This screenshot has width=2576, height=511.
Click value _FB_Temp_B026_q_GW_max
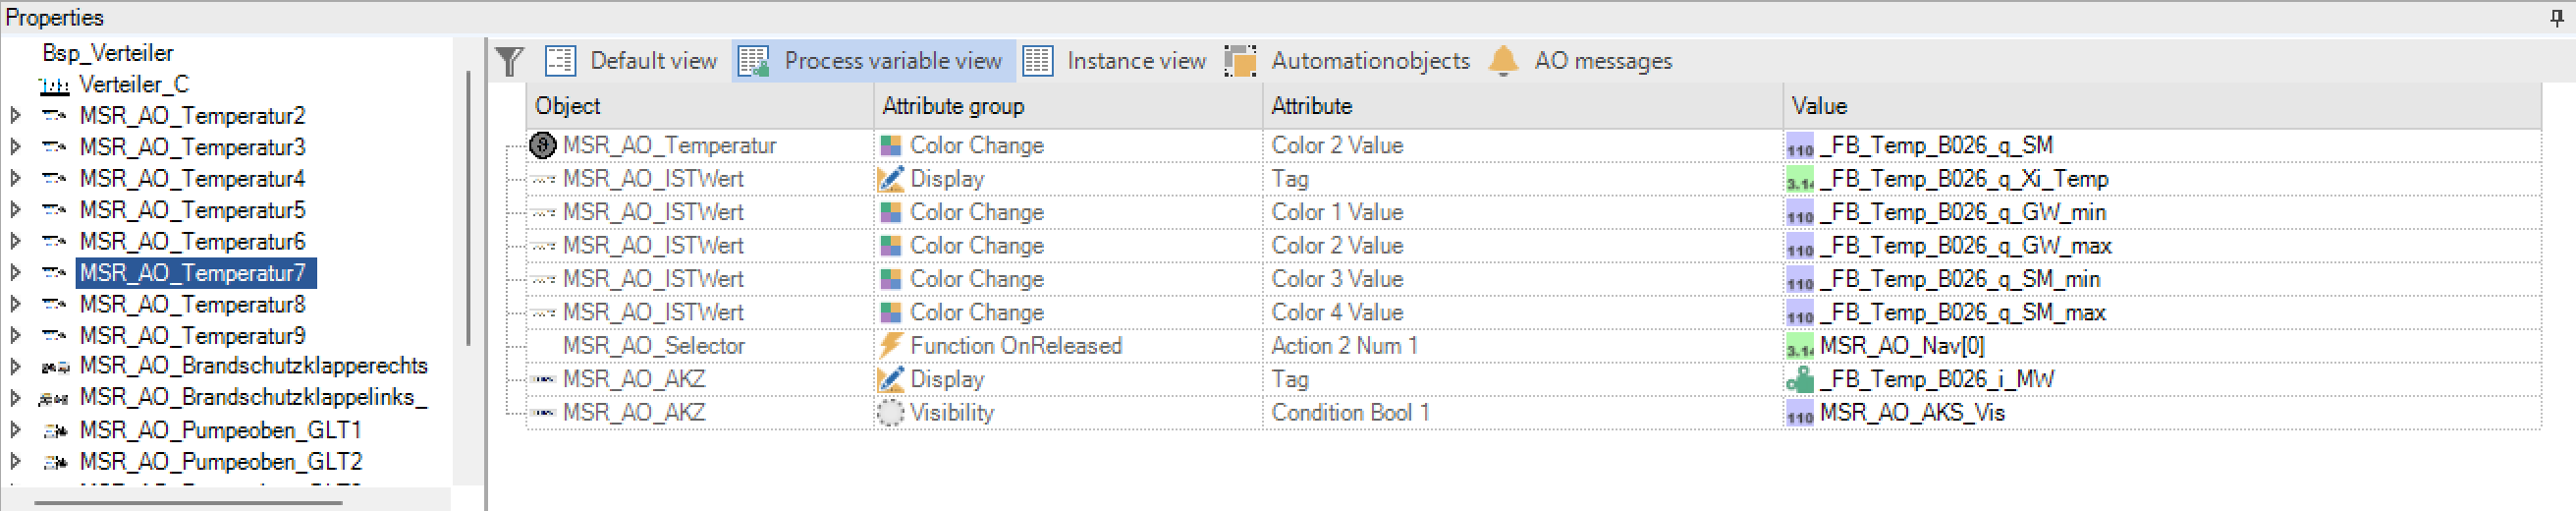1965,246
